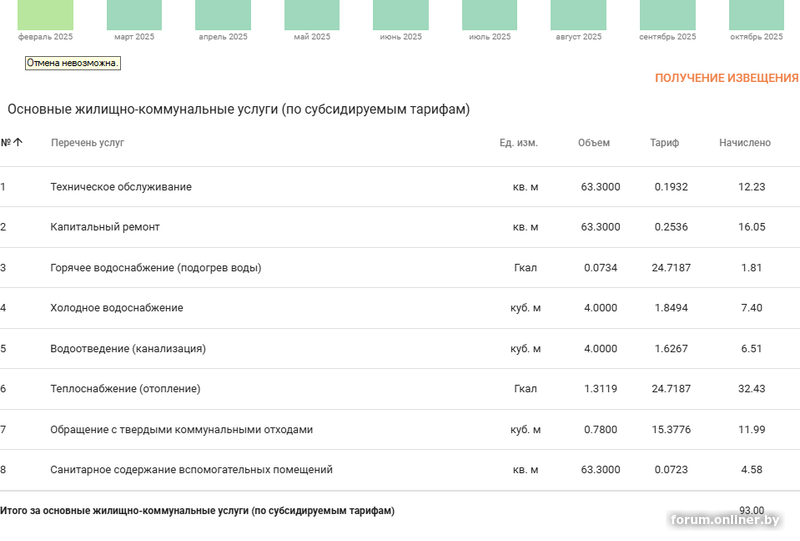The width and height of the screenshot is (800, 541).
Task: Select the март 2025 month bar
Action: click(x=134, y=15)
